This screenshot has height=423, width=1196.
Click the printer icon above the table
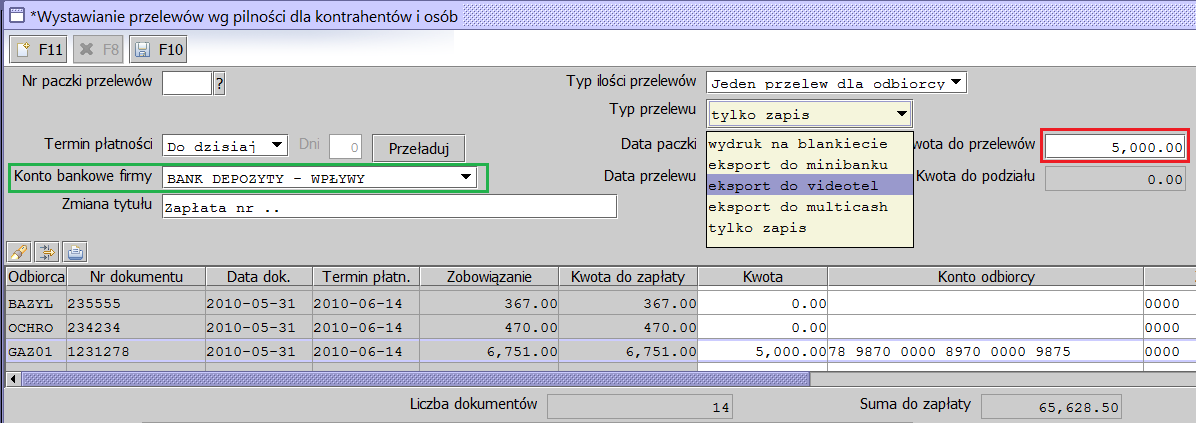[x=76, y=250]
